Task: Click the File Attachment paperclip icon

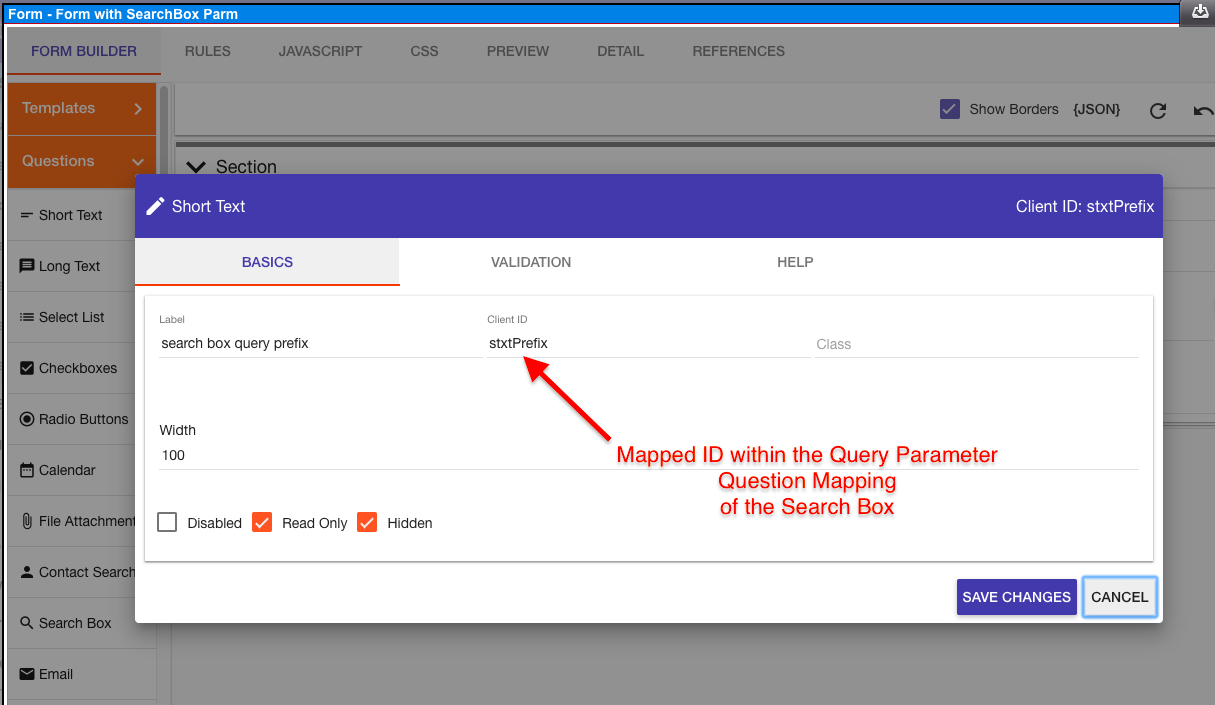Action: pyautogui.click(x=27, y=521)
